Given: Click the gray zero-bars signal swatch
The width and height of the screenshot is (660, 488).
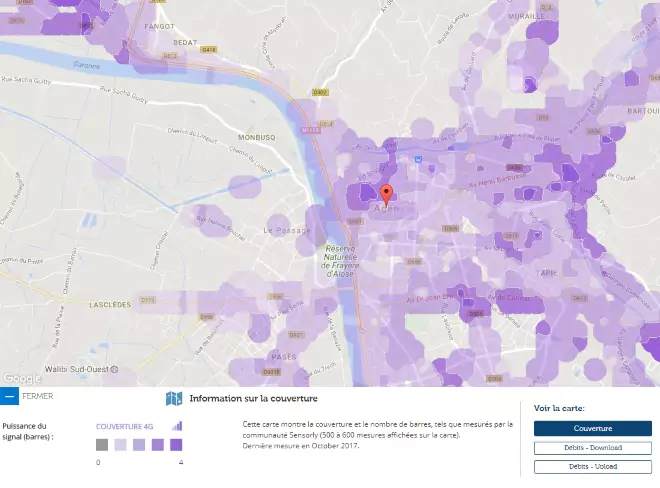Looking at the screenshot, I should pyautogui.click(x=102, y=445).
